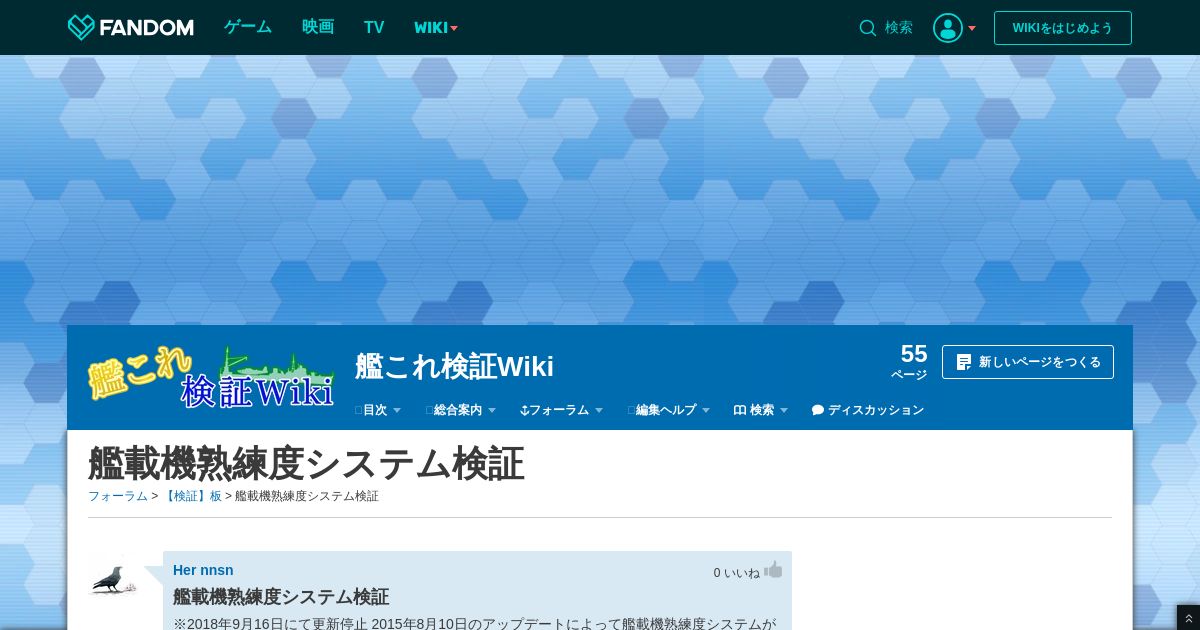The height and width of the screenshot is (630, 1200).
Task: Expand the 目次 navigation dropdown
Action: tap(378, 410)
